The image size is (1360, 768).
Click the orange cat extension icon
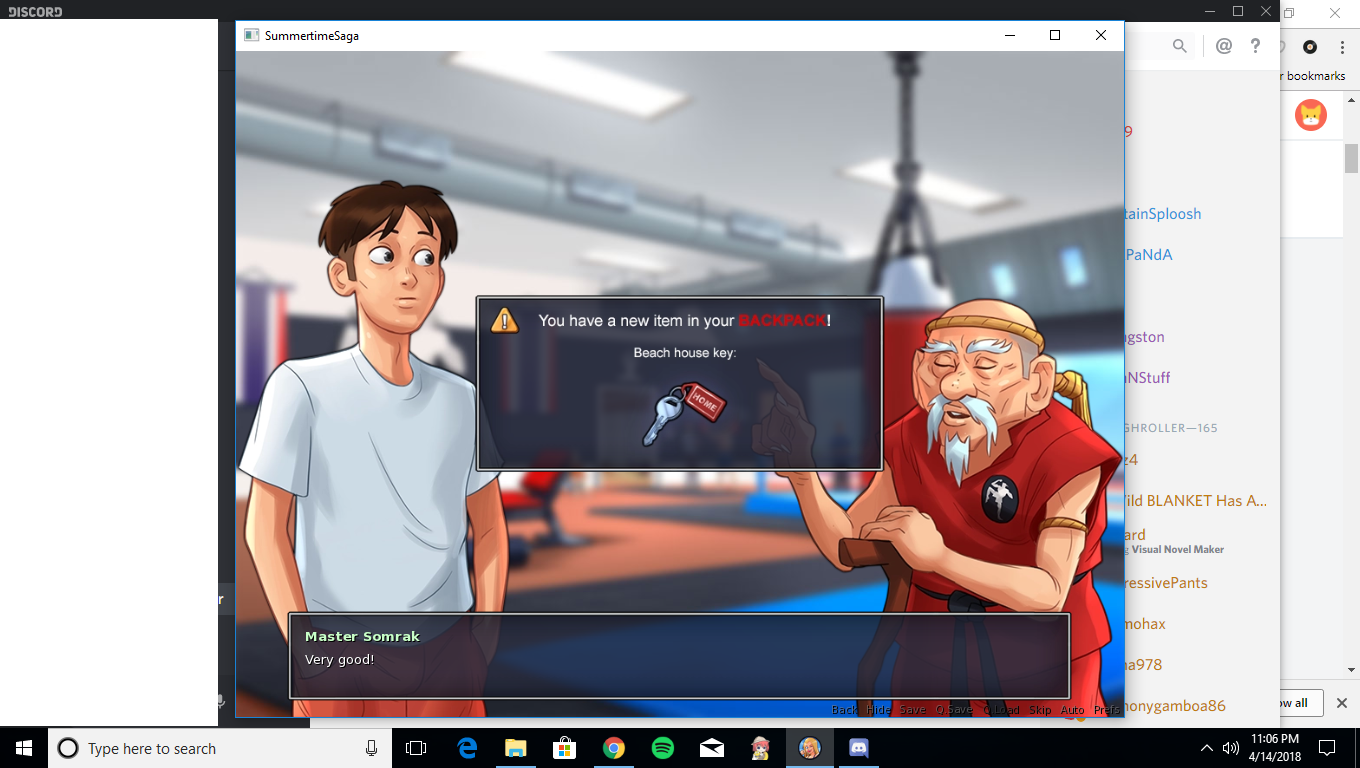point(1310,115)
